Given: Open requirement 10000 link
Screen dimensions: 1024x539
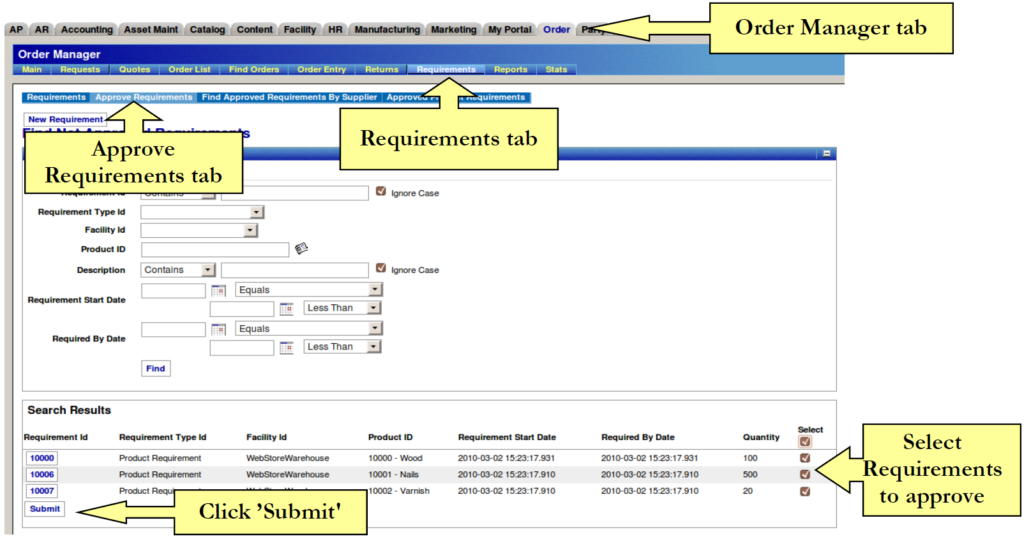Looking at the screenshot, I should click(42, 458).
